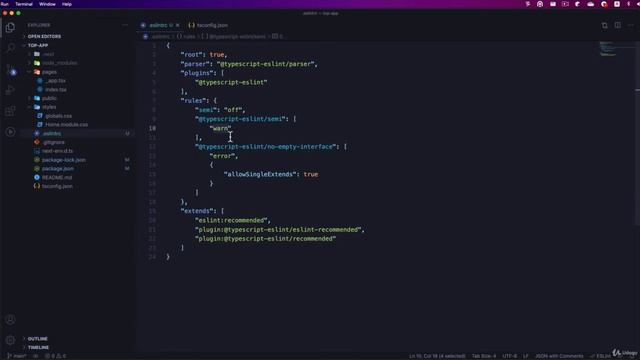Click the errors and warnings count in status bar
The height and width of the screenshot is (360, 640).
[56, 356]
